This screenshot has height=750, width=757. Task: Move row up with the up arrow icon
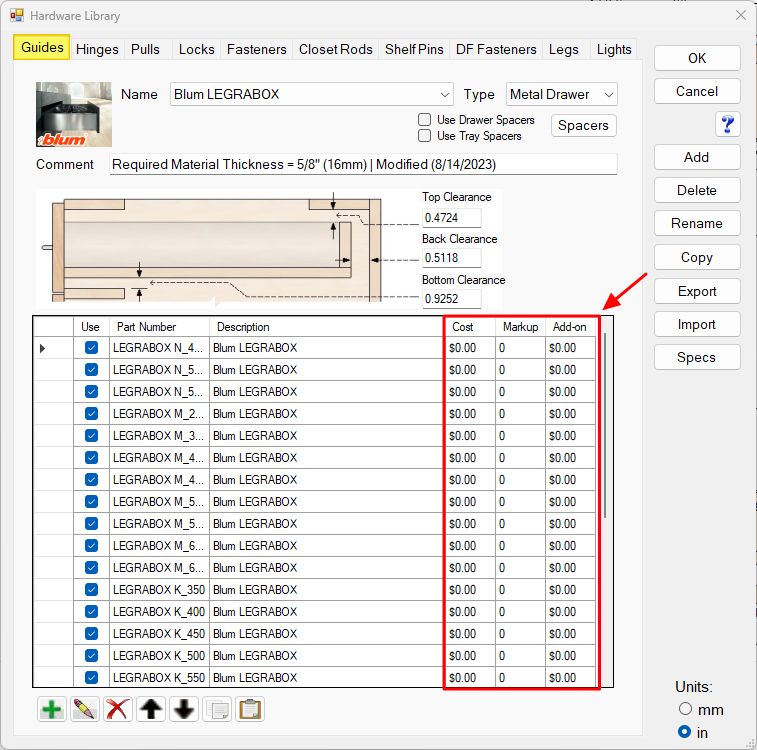pos(151,709)
